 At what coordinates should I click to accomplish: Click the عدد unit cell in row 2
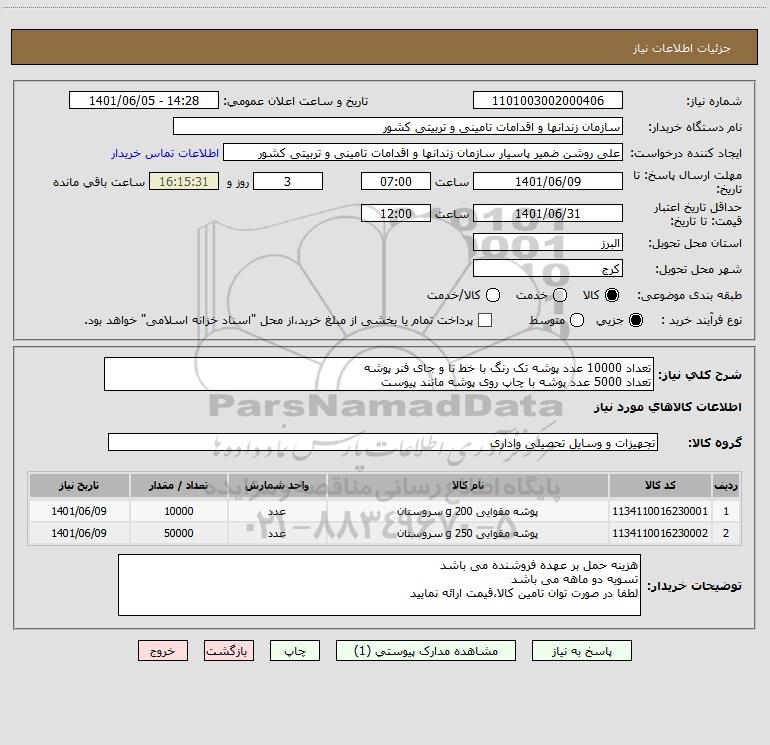click(277, 533)
